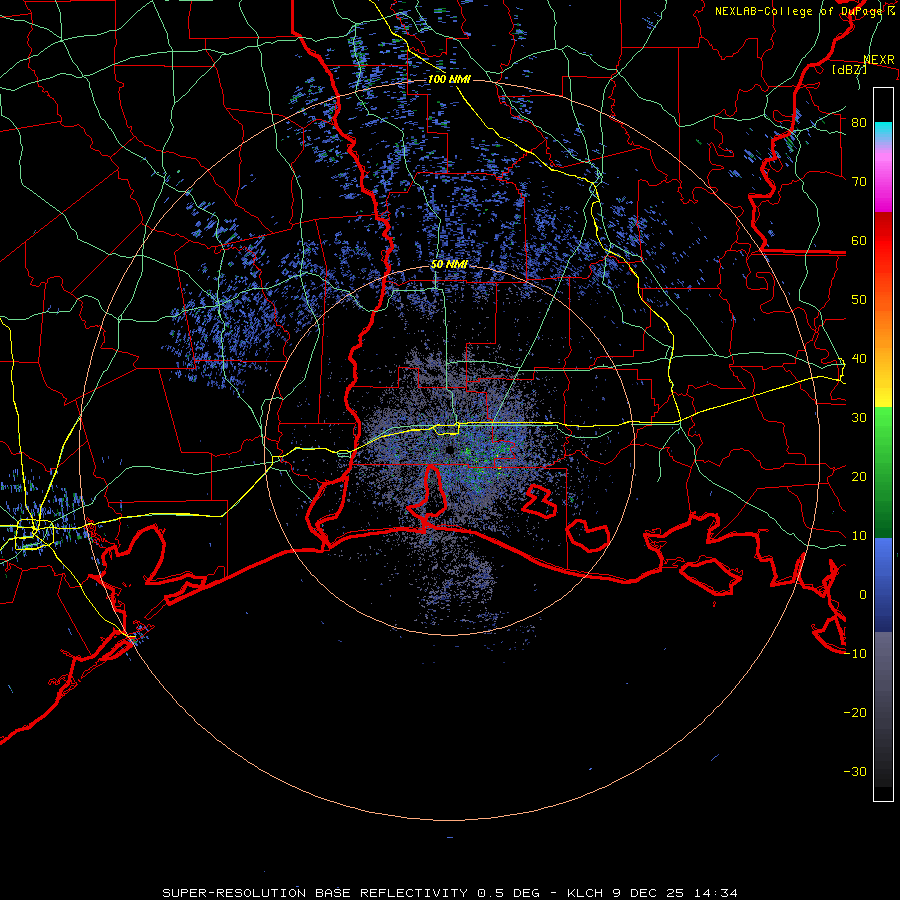The height and width of the screenshot is (900, 900).
Task: Click the 50 dBZ scale value
Action: pyautogui.click(x=859, y=300)
